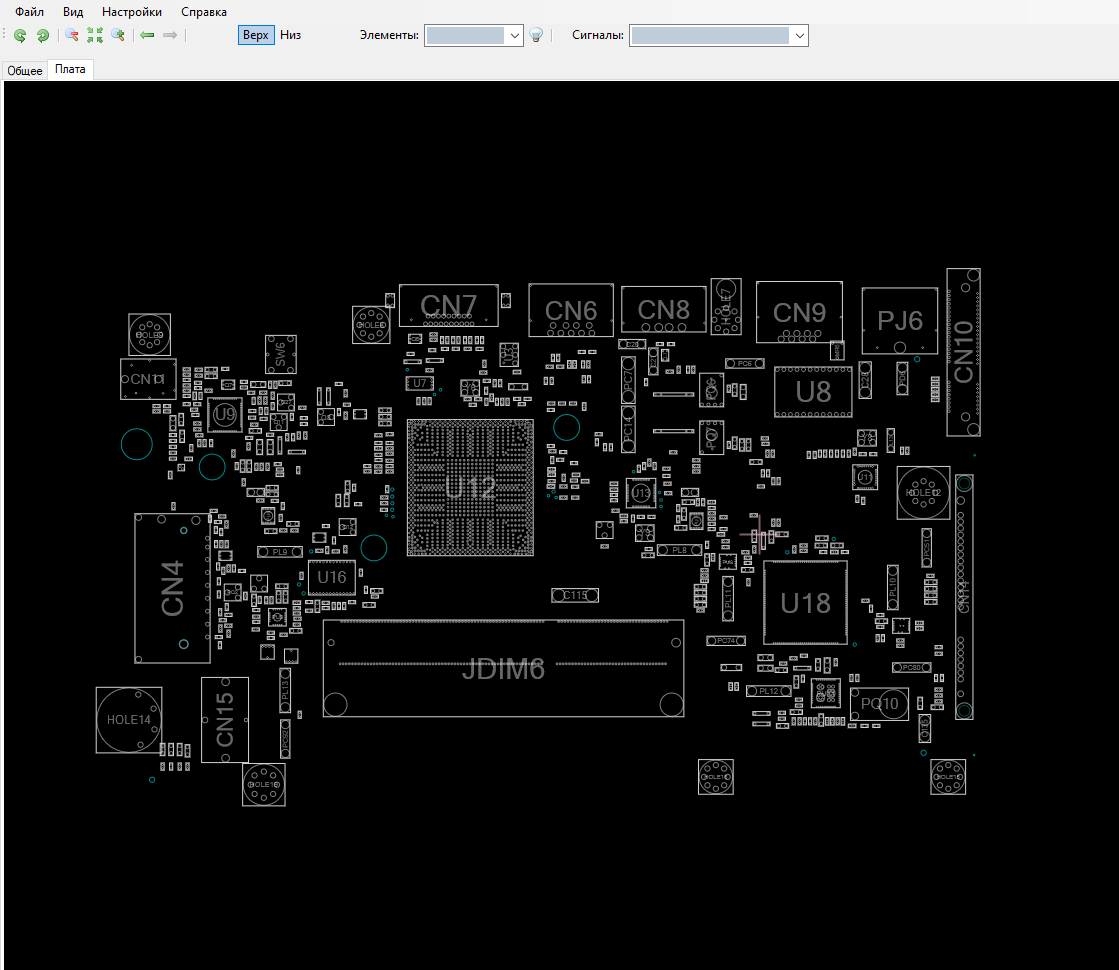Open the Сигналы dropdown list

(799, 36)
